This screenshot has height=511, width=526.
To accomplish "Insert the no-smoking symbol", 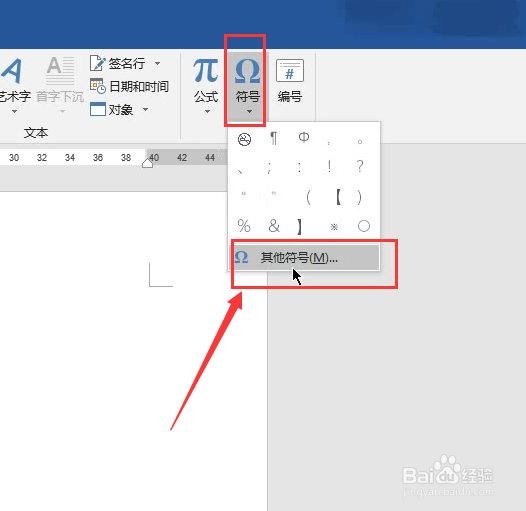I will (x=244, y=139).
